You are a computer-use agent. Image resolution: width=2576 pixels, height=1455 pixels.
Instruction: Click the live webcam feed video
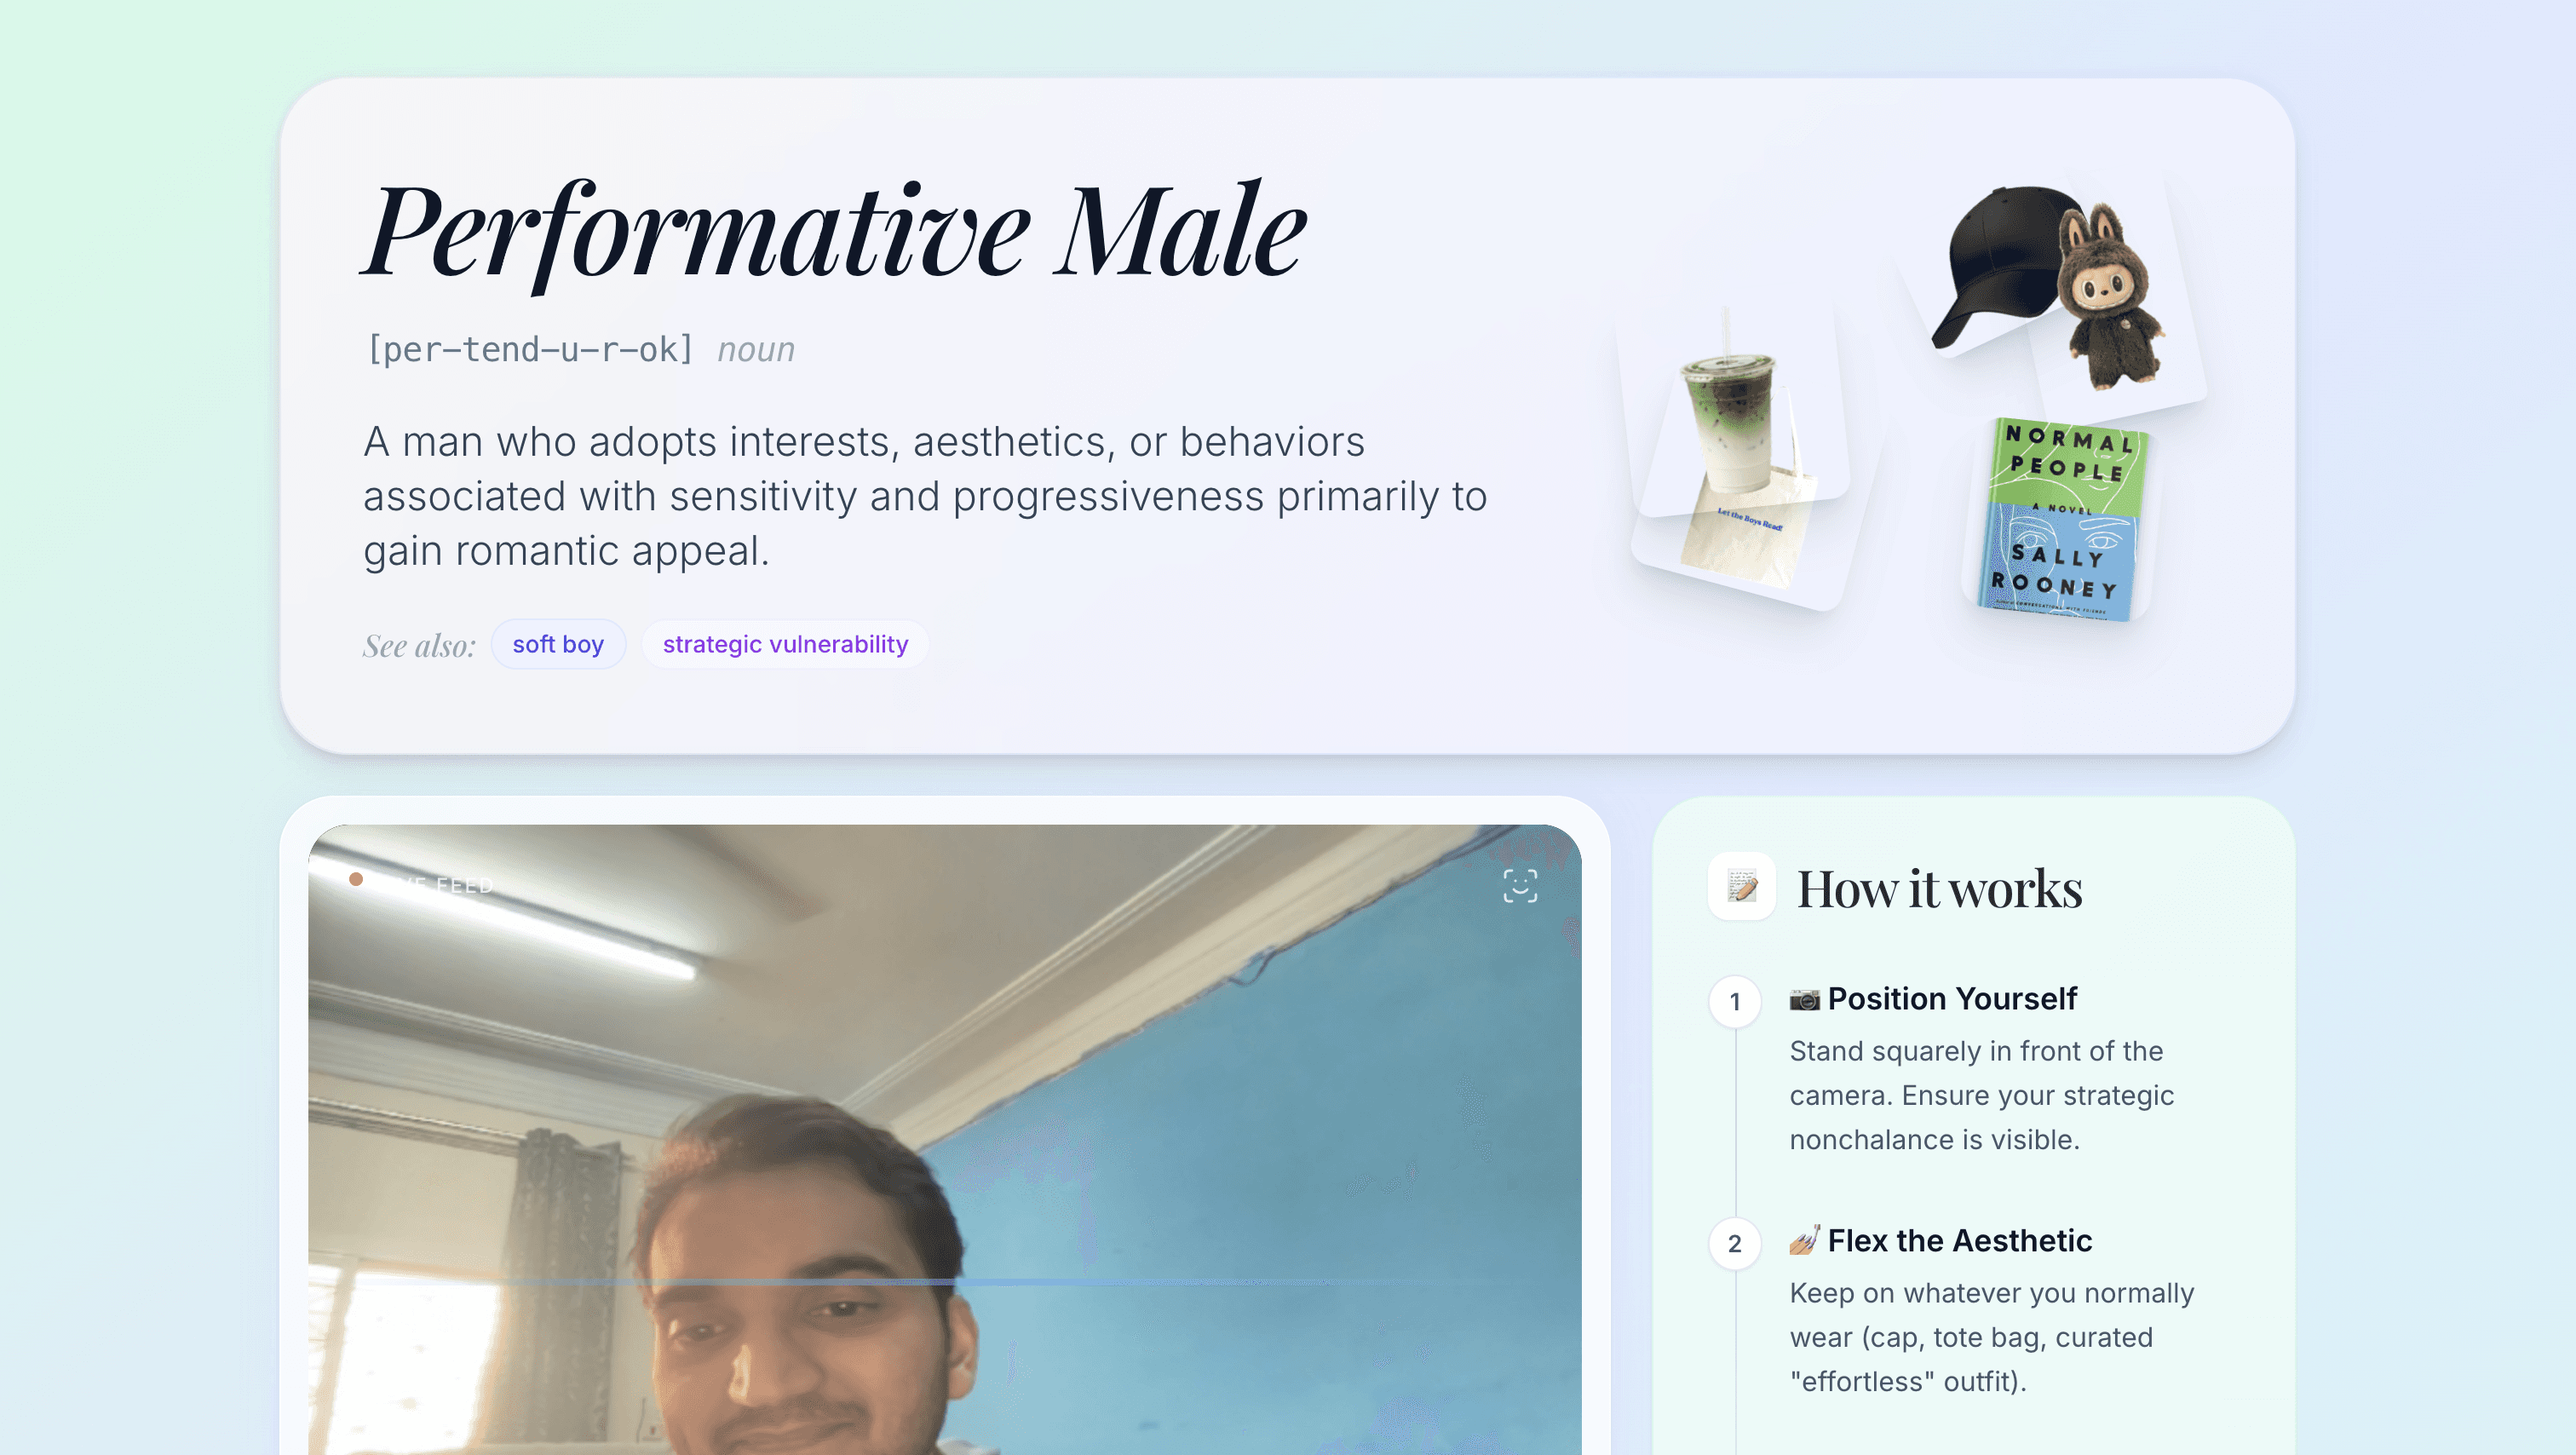(944, 1140)
